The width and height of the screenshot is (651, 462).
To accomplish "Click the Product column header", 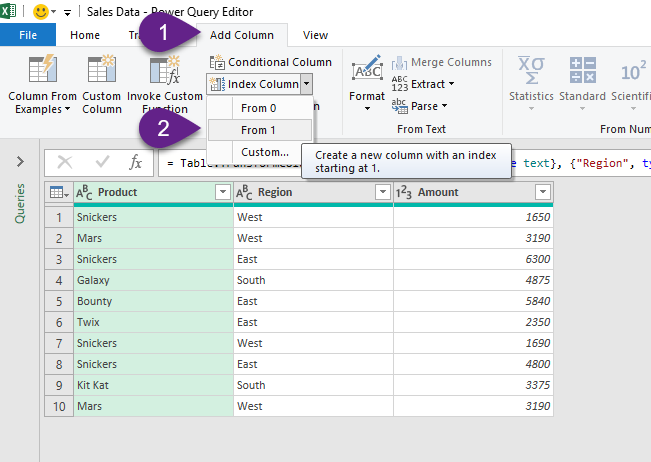I will [154, 192].
